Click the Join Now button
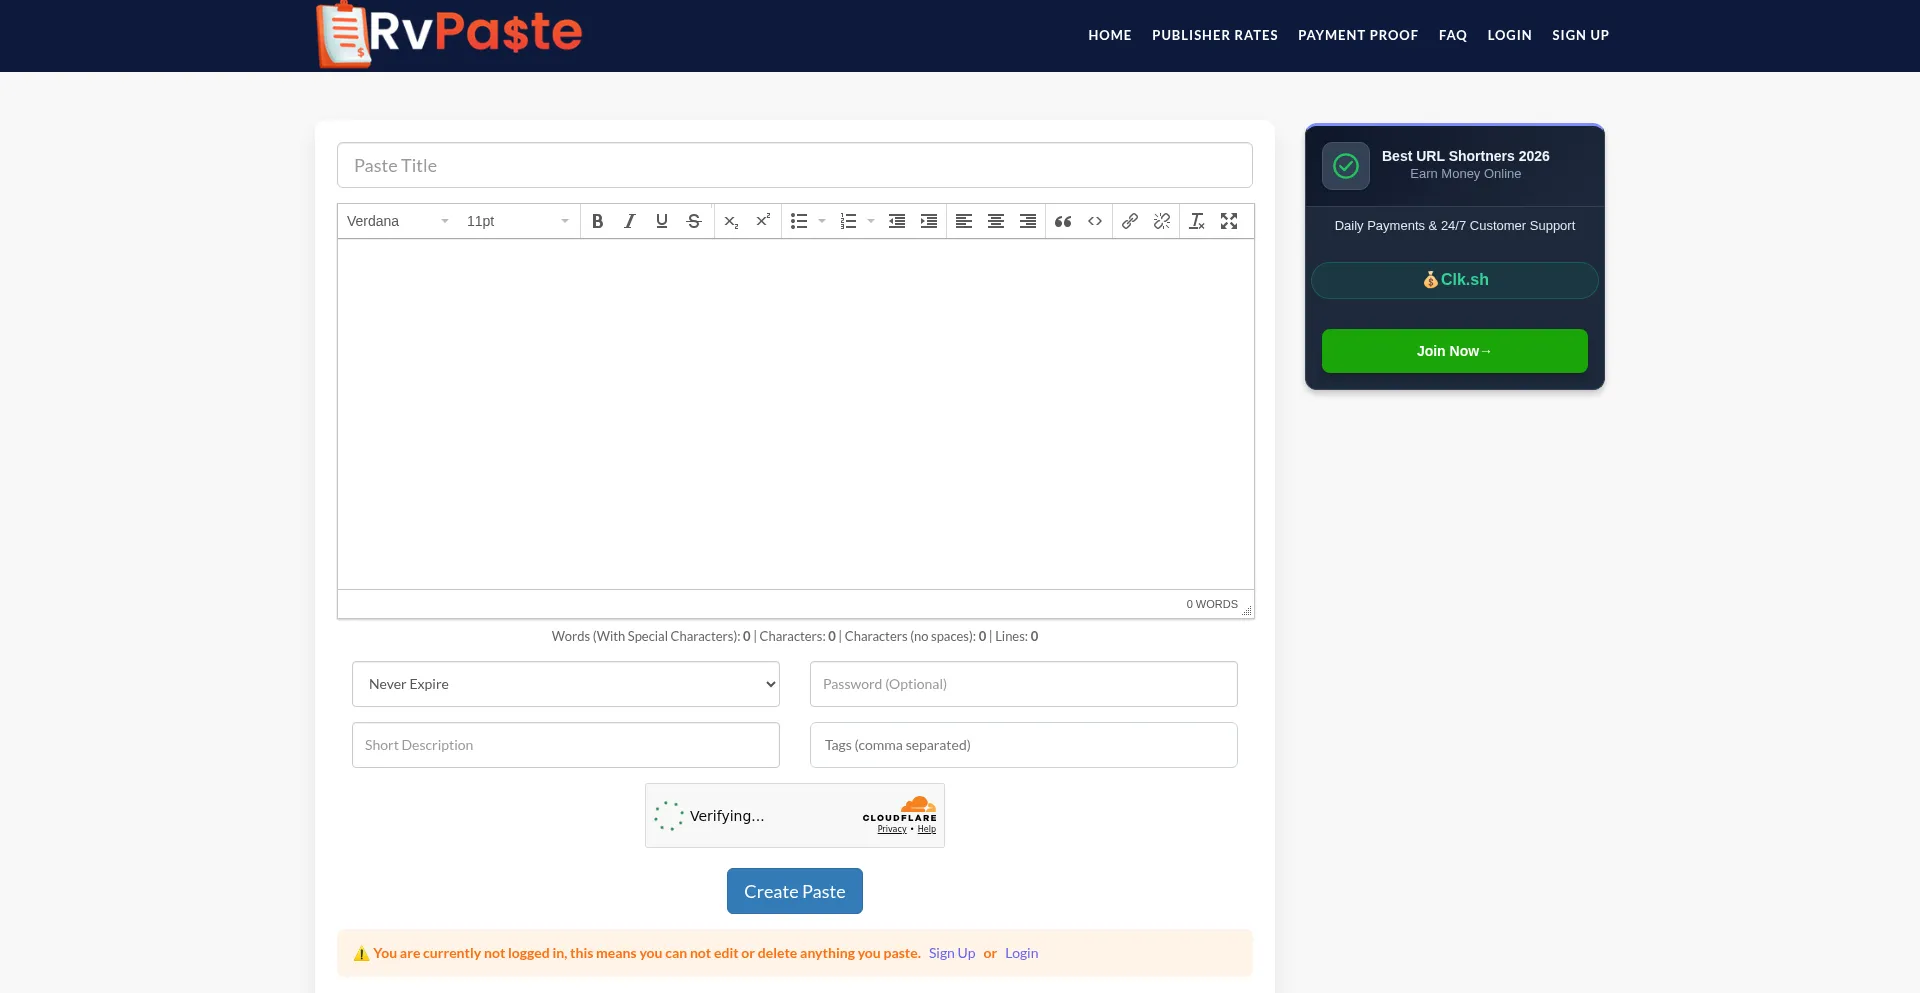 coord(1455,351)
